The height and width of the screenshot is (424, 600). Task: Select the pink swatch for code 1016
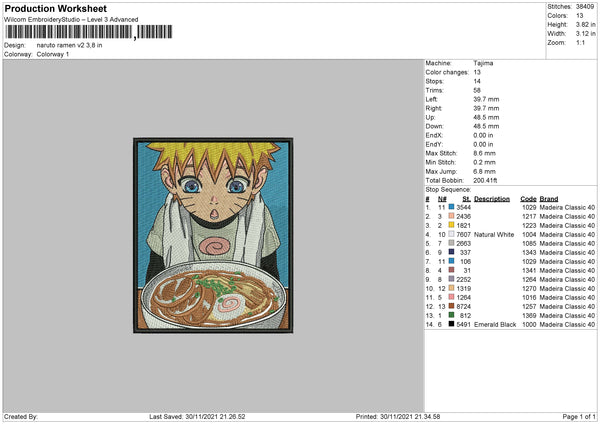pos(452,297)
